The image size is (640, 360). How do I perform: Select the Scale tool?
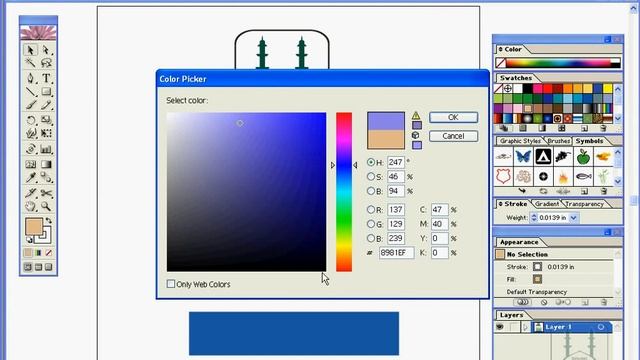click(46, 120)
